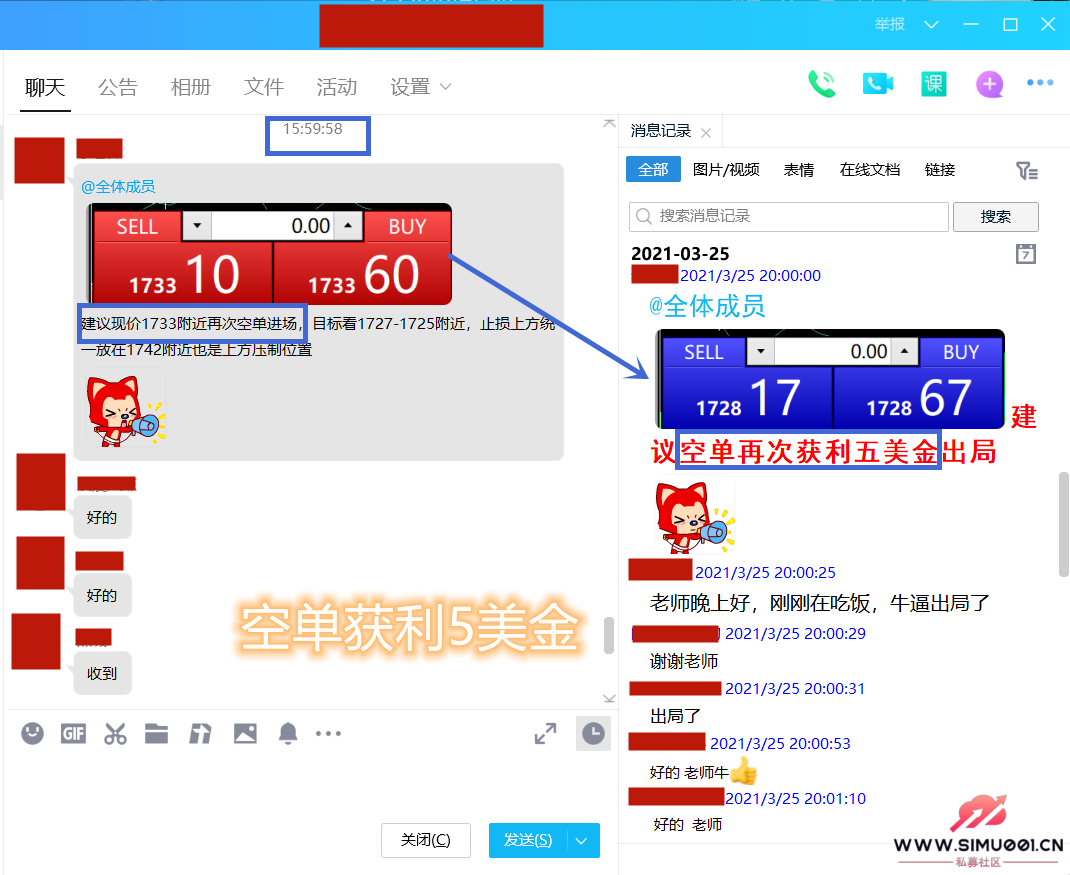Click the 搜索消息记录 search field
Screen dimensions: 1070x875
[x=790, y=216]
